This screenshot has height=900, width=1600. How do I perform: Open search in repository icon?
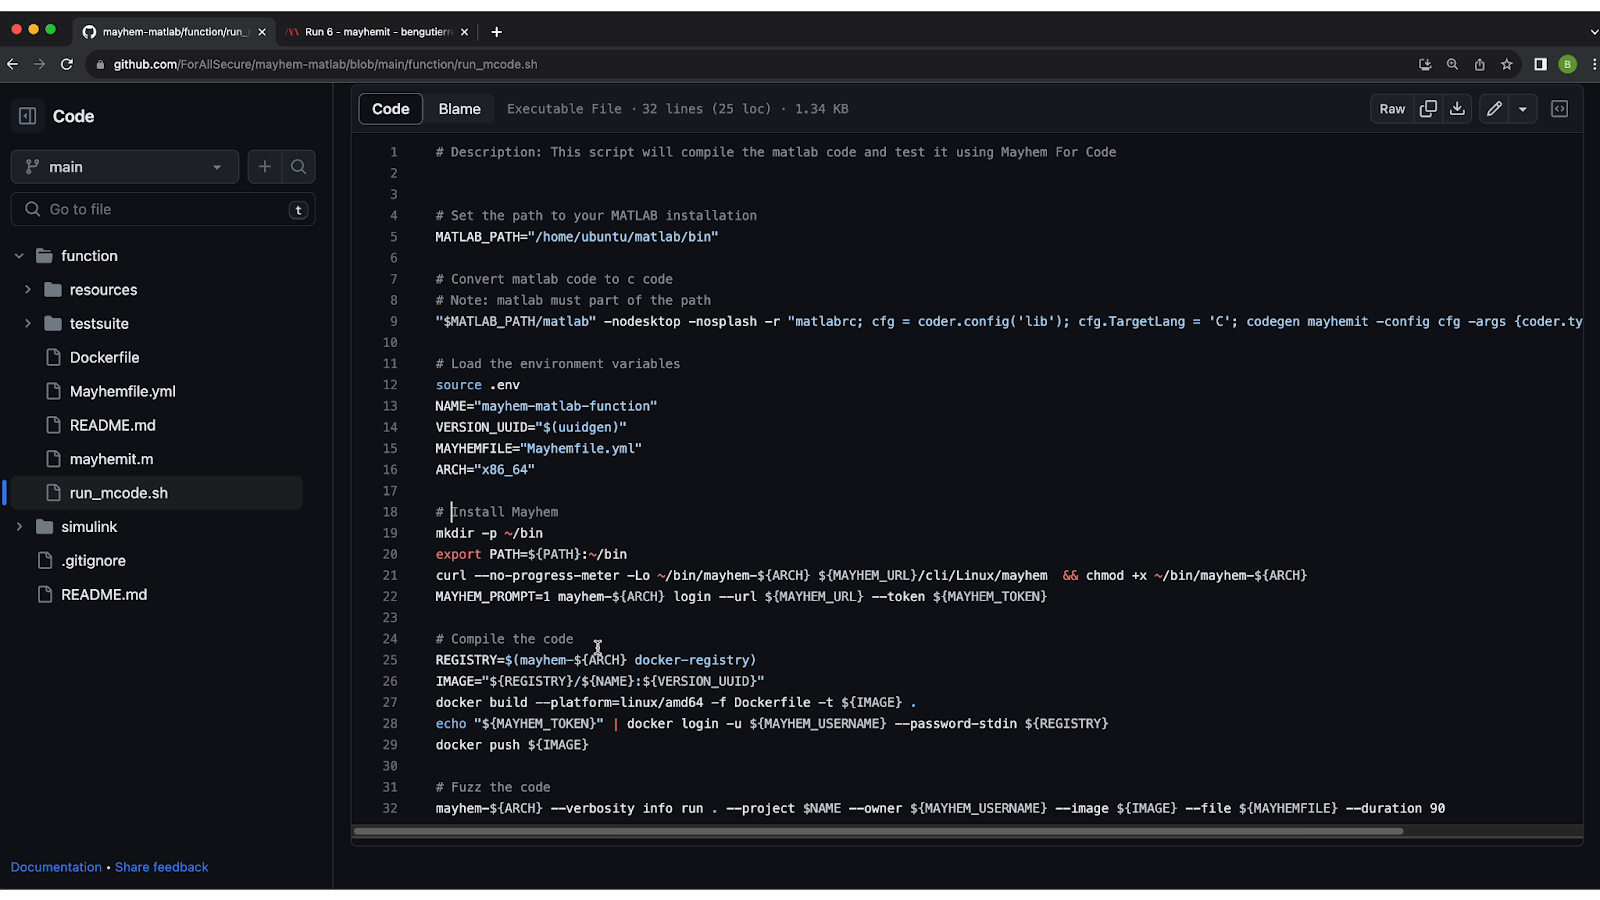click(x=298, y=167)
